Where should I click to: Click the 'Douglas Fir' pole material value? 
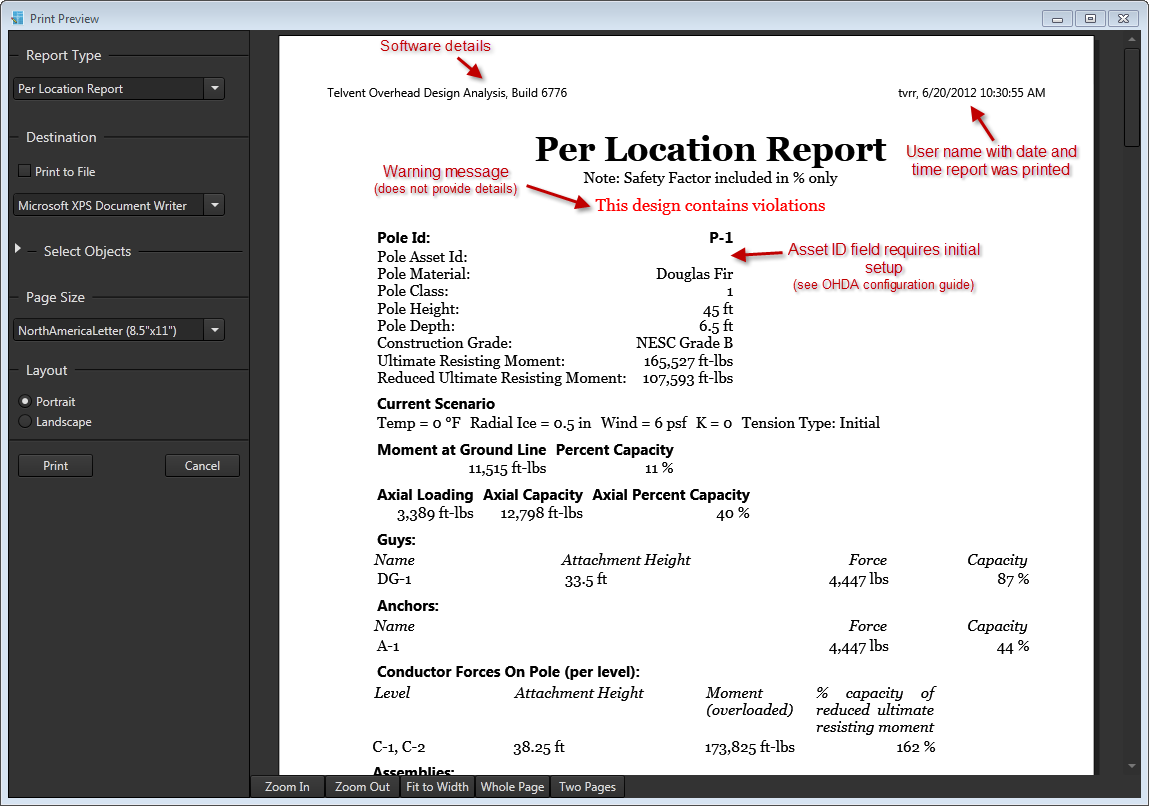694,274
